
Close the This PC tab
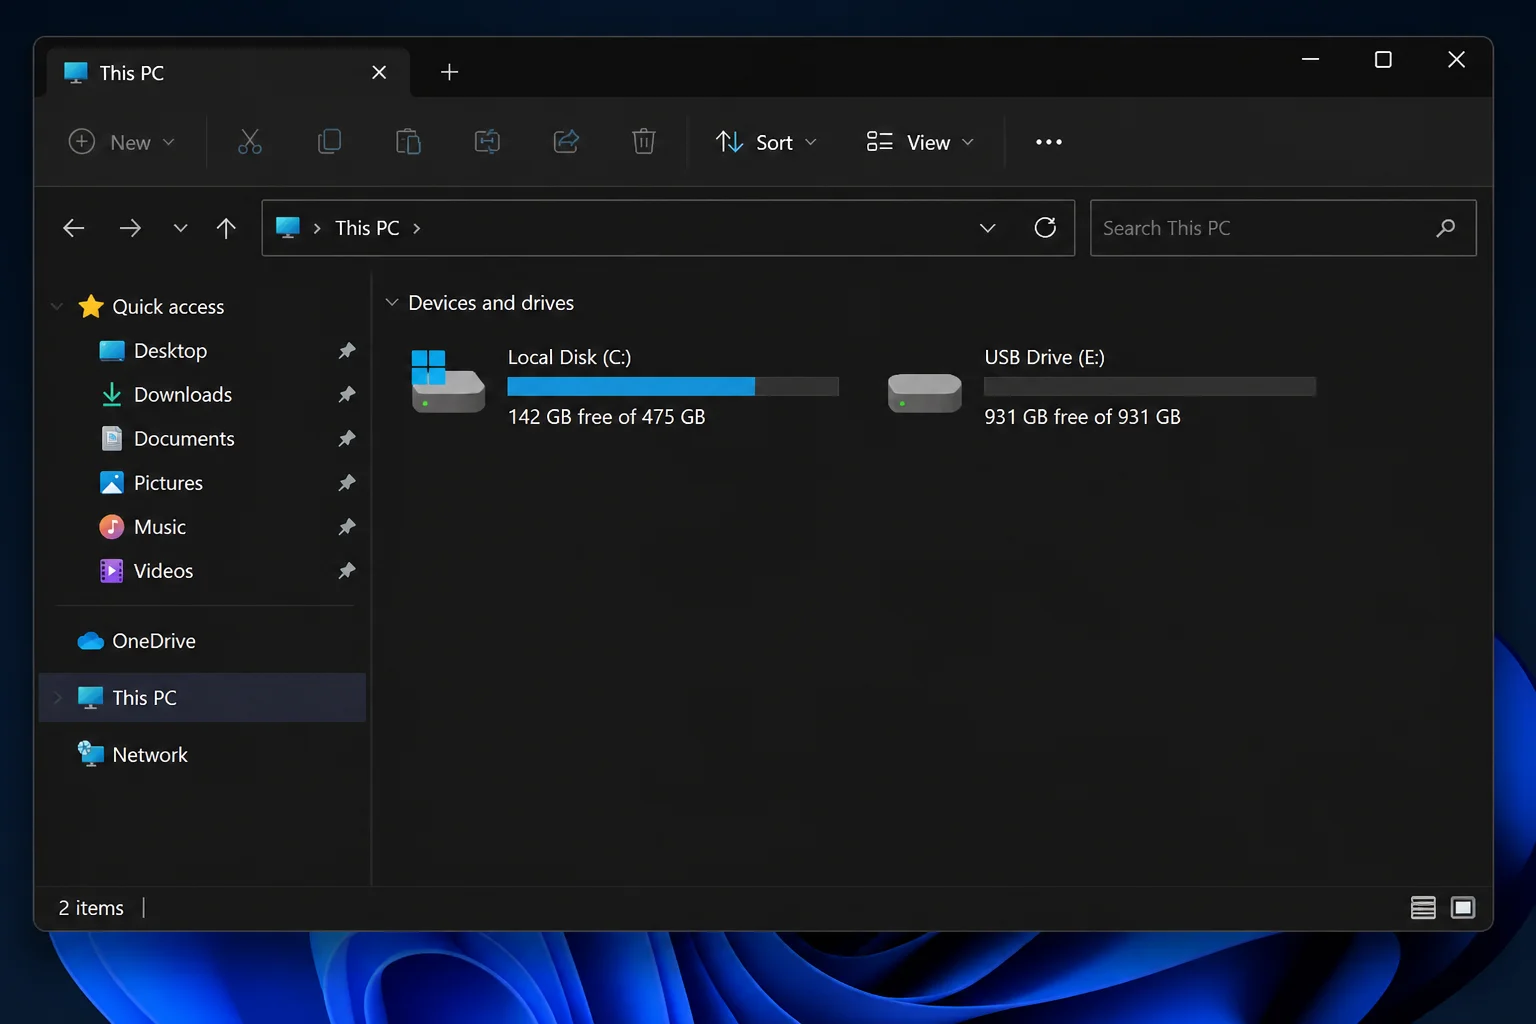point(379,72)
